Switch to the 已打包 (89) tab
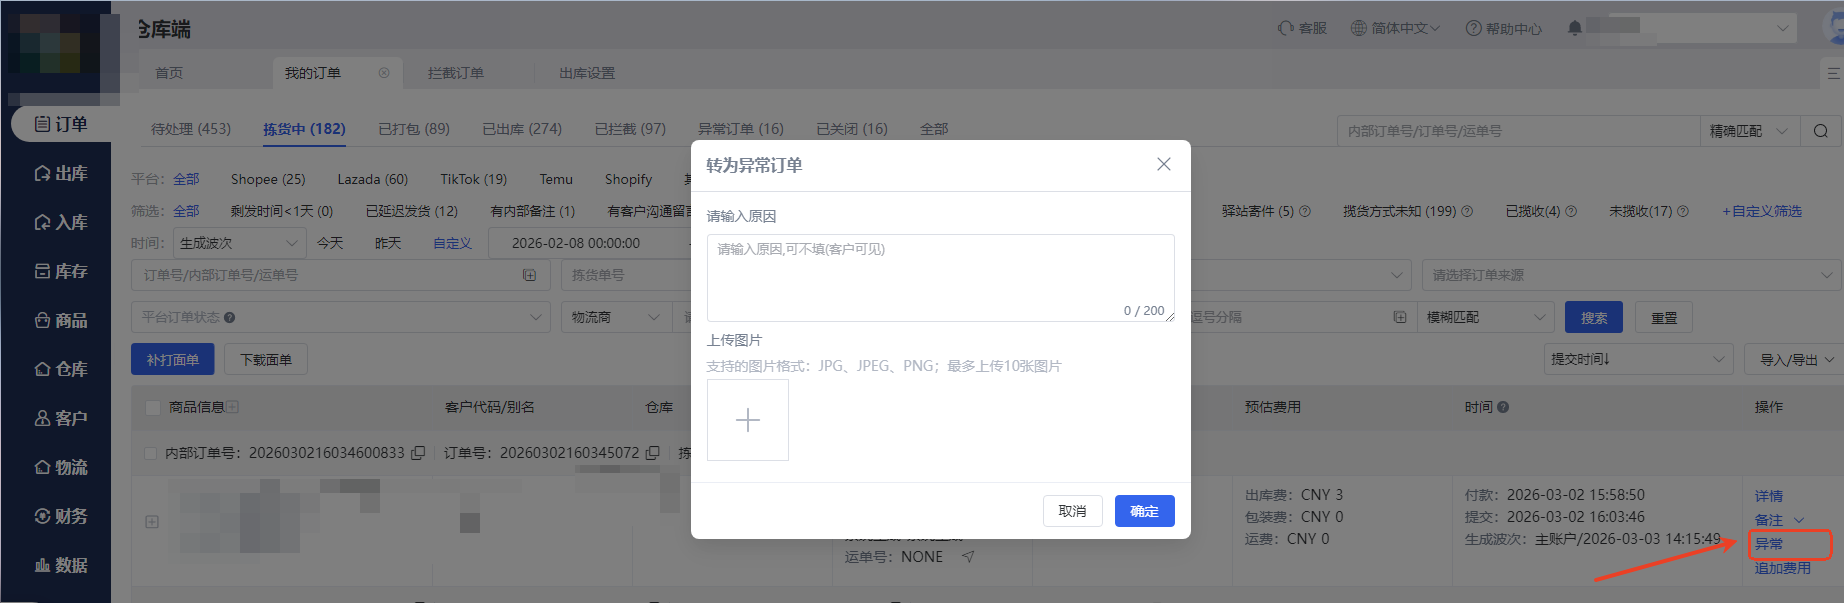This screenshot has width=1844, height=603. 414,129
